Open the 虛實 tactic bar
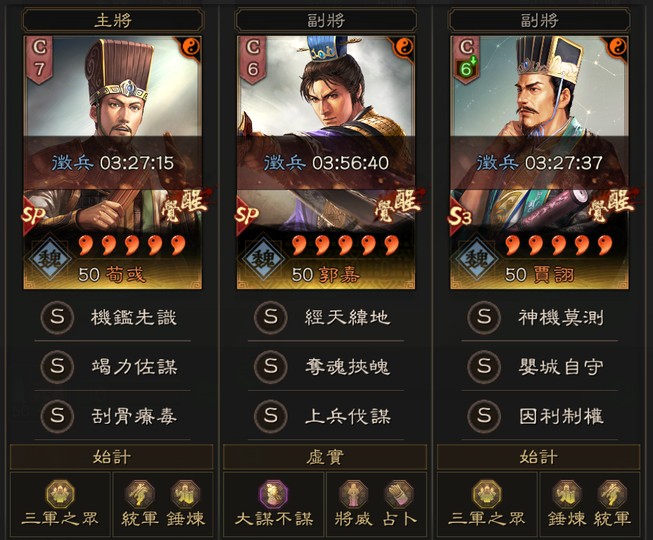This screenshot has height=540, width=653. tap(325, 457)
